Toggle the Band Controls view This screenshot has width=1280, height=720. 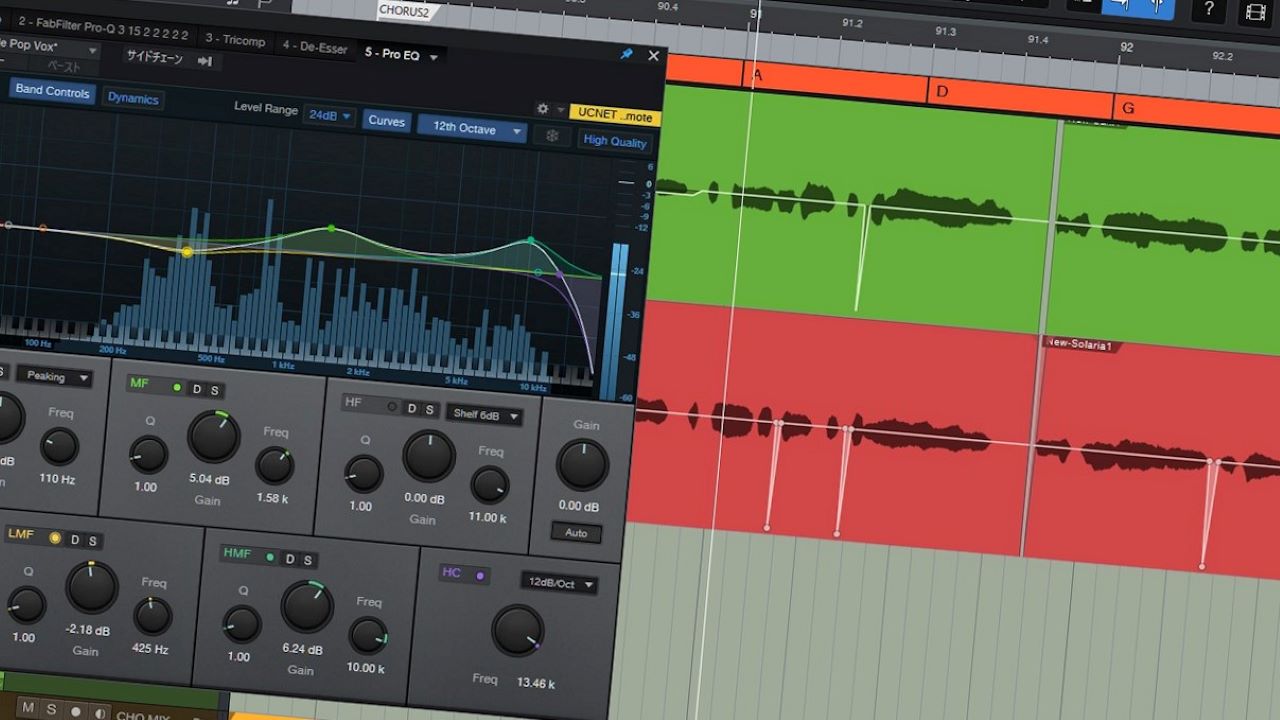(52, 91)
